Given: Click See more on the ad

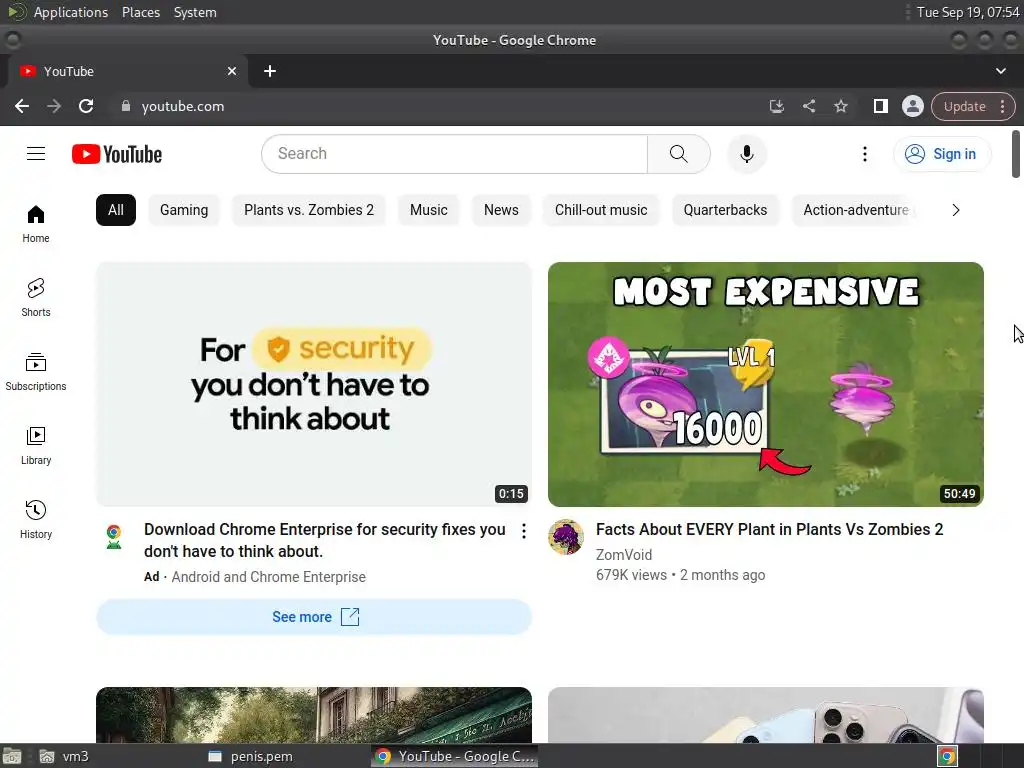Looking at the screenshot, I should (x=314, y=617).
